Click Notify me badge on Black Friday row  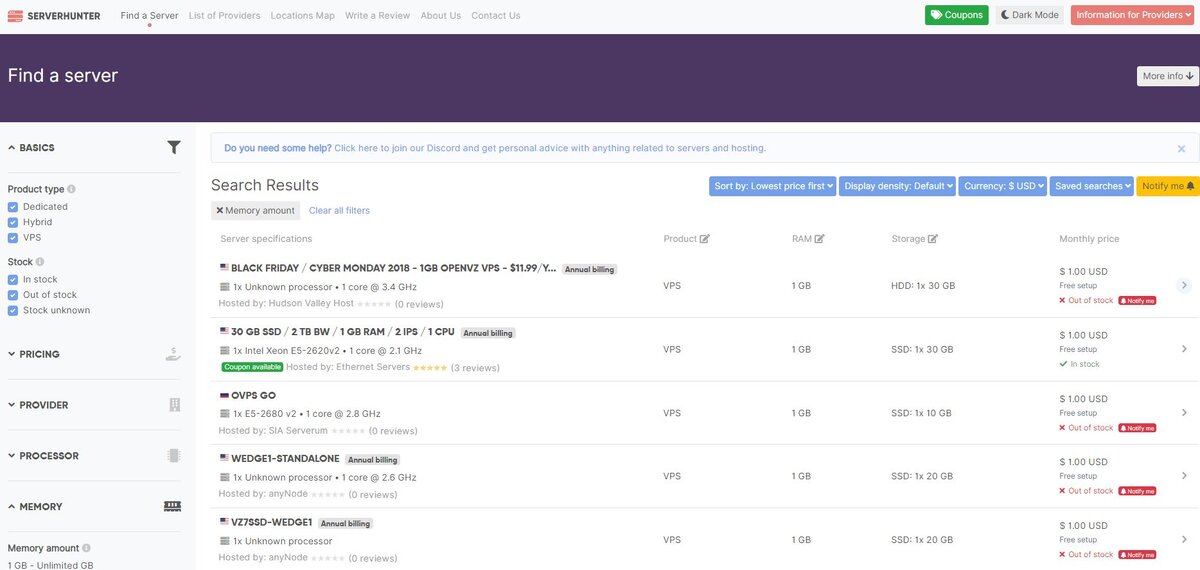[1137, 300]
